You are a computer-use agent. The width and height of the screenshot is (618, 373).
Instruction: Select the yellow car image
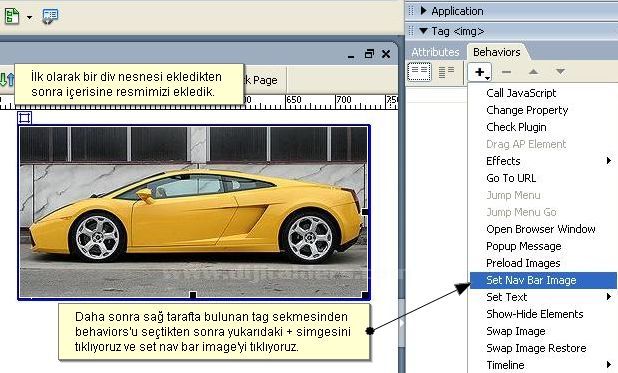(x=193, y=212)
